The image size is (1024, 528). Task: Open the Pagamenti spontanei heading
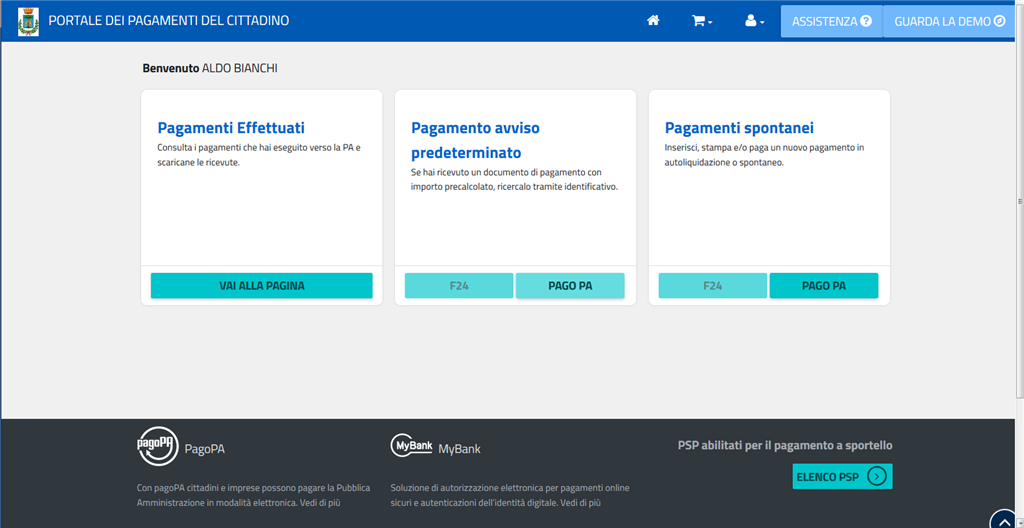(739, 128)
